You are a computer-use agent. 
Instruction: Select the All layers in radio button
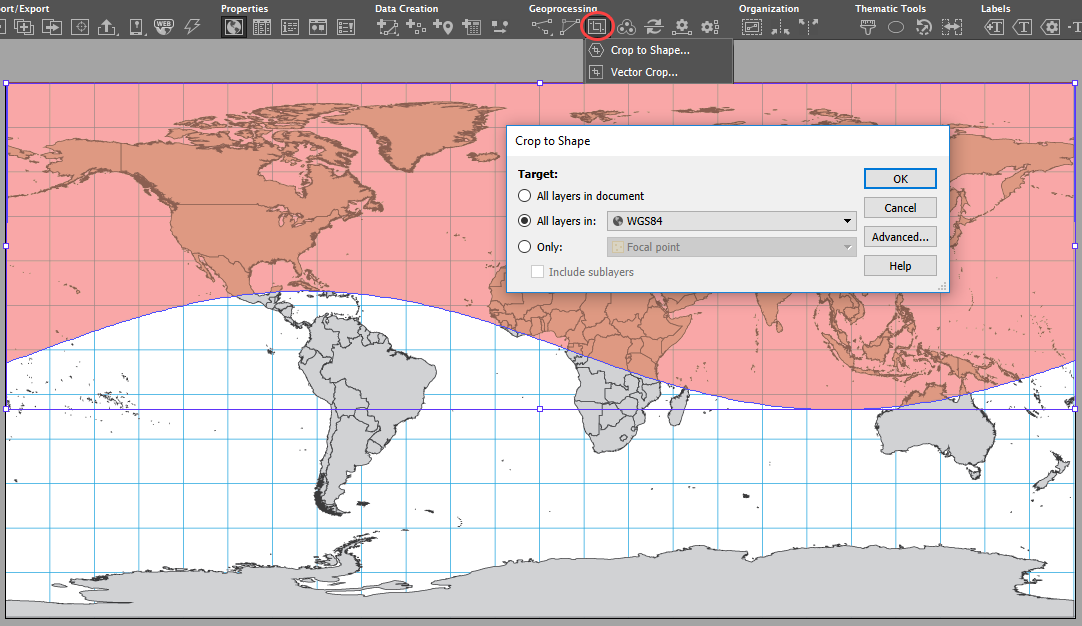[x=524, y=221]
